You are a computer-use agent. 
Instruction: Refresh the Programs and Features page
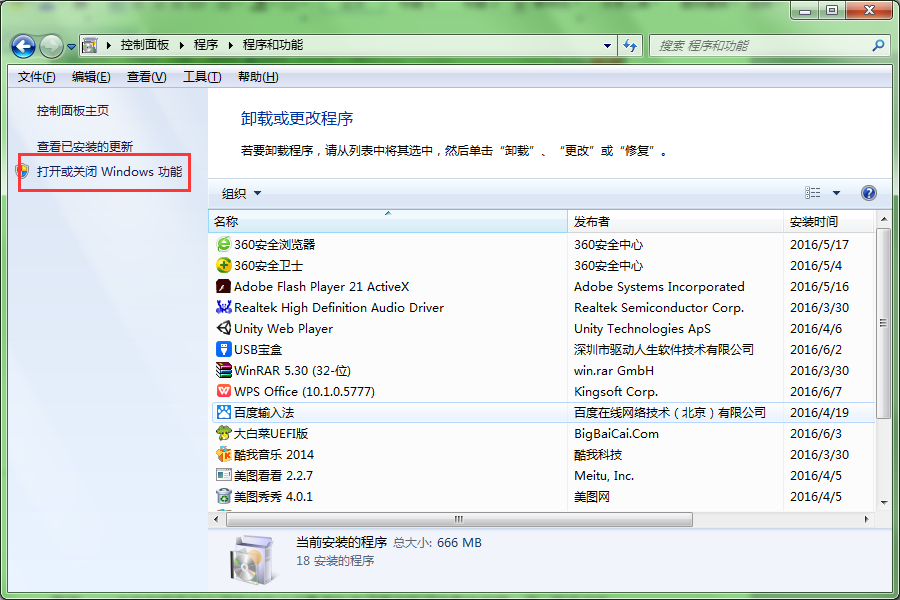(x=630, y=45)
